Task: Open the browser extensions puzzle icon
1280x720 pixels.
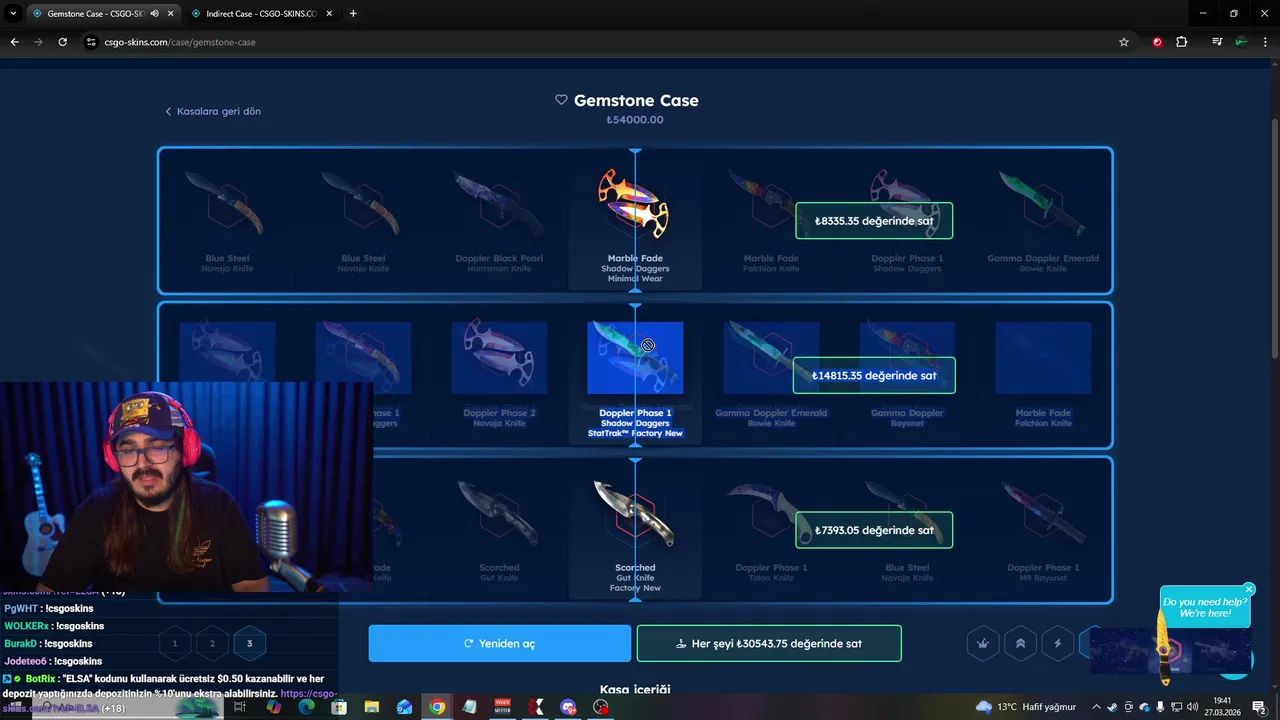Action: (x=1182, y=42)
